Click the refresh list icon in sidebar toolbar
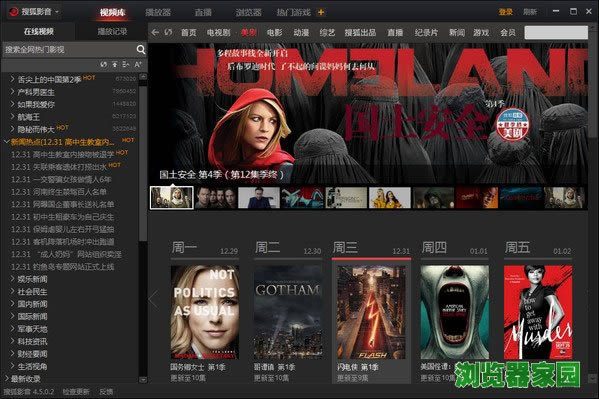Image resolution: width=599 pixels, height=399 pixels. coord(104,65)
